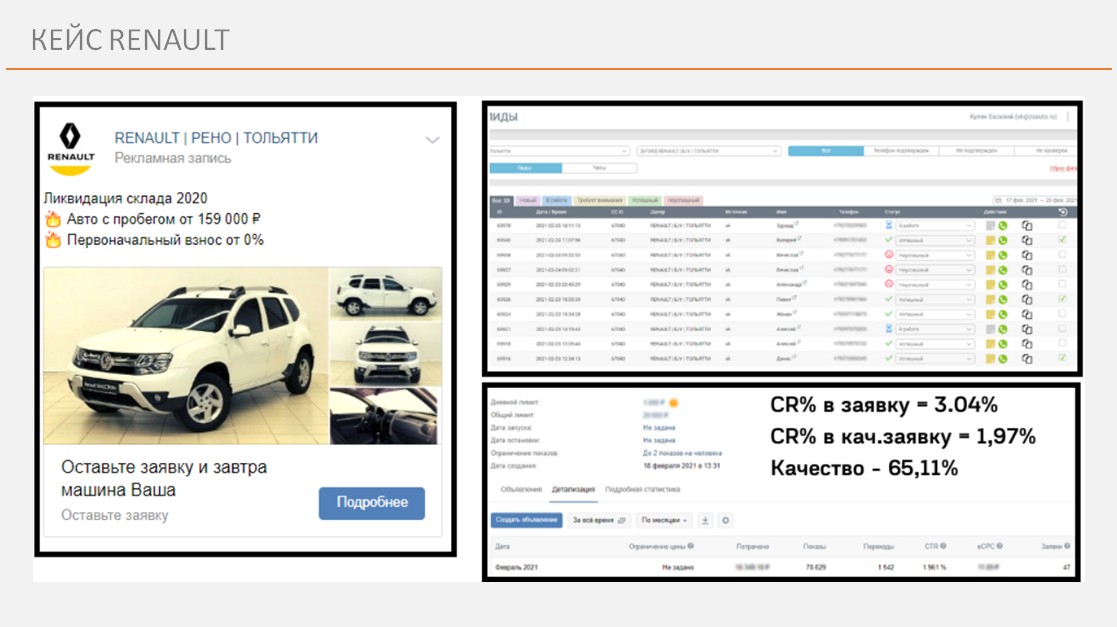Open status dropdown in Павел's row
The image size is (1117, 627).
[x=935, y=300]
